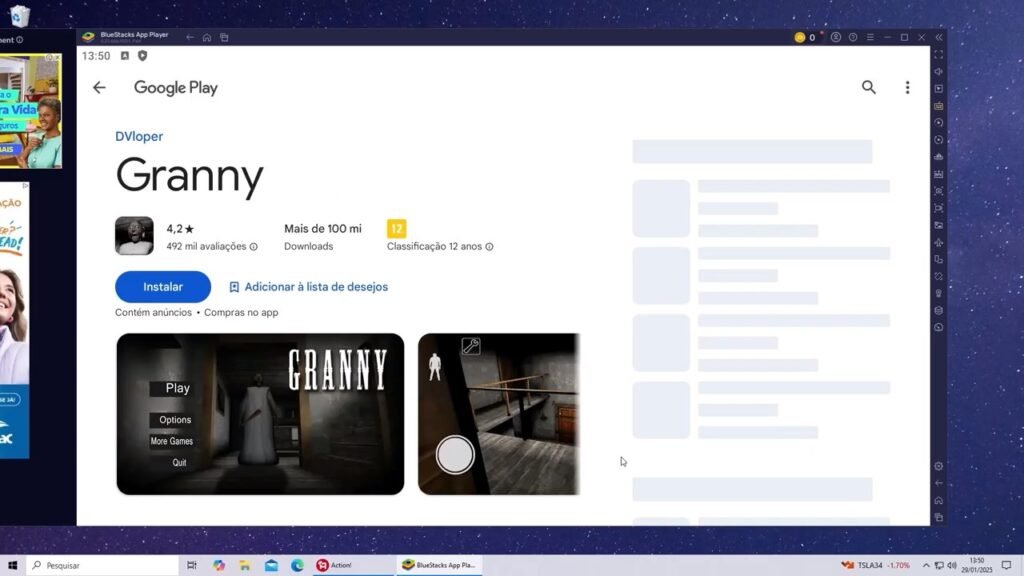Open BlueStacks settings gear in sidebar
The width and height of the screenshot is (1024, 576).
(x=938, y=466)
